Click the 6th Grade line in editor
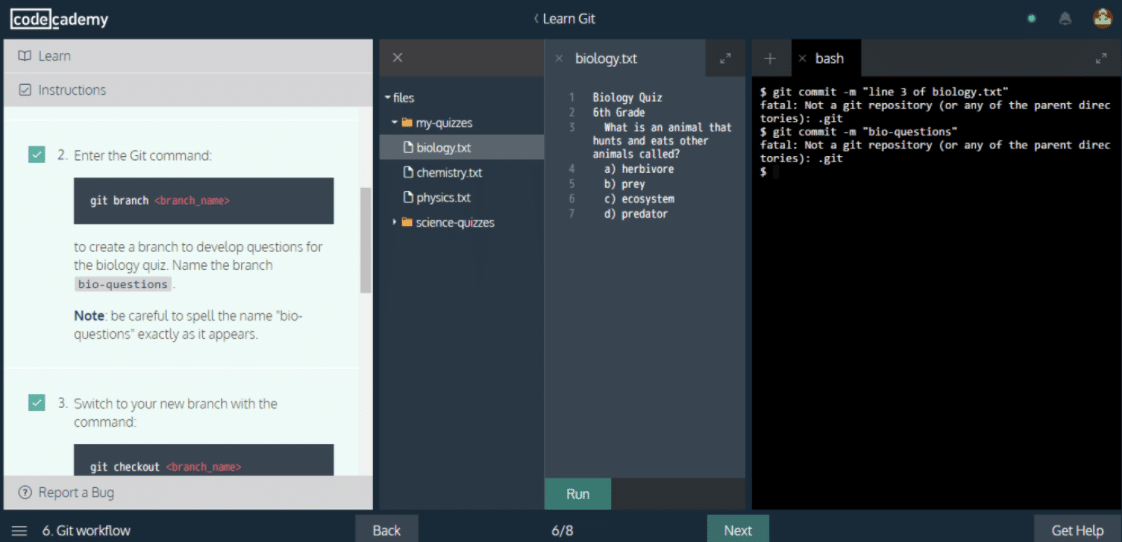The width and height of the screenshot is (1122, 542). [x=619, y=112]
